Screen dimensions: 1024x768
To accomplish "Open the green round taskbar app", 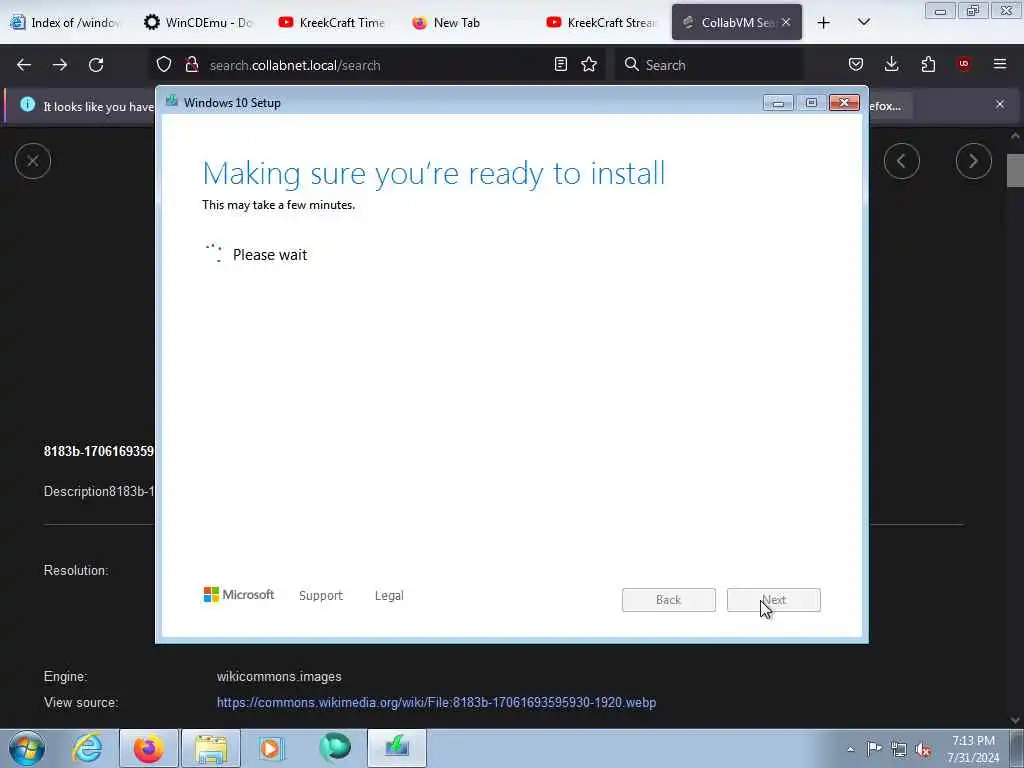I will click(x=335, y=748).
